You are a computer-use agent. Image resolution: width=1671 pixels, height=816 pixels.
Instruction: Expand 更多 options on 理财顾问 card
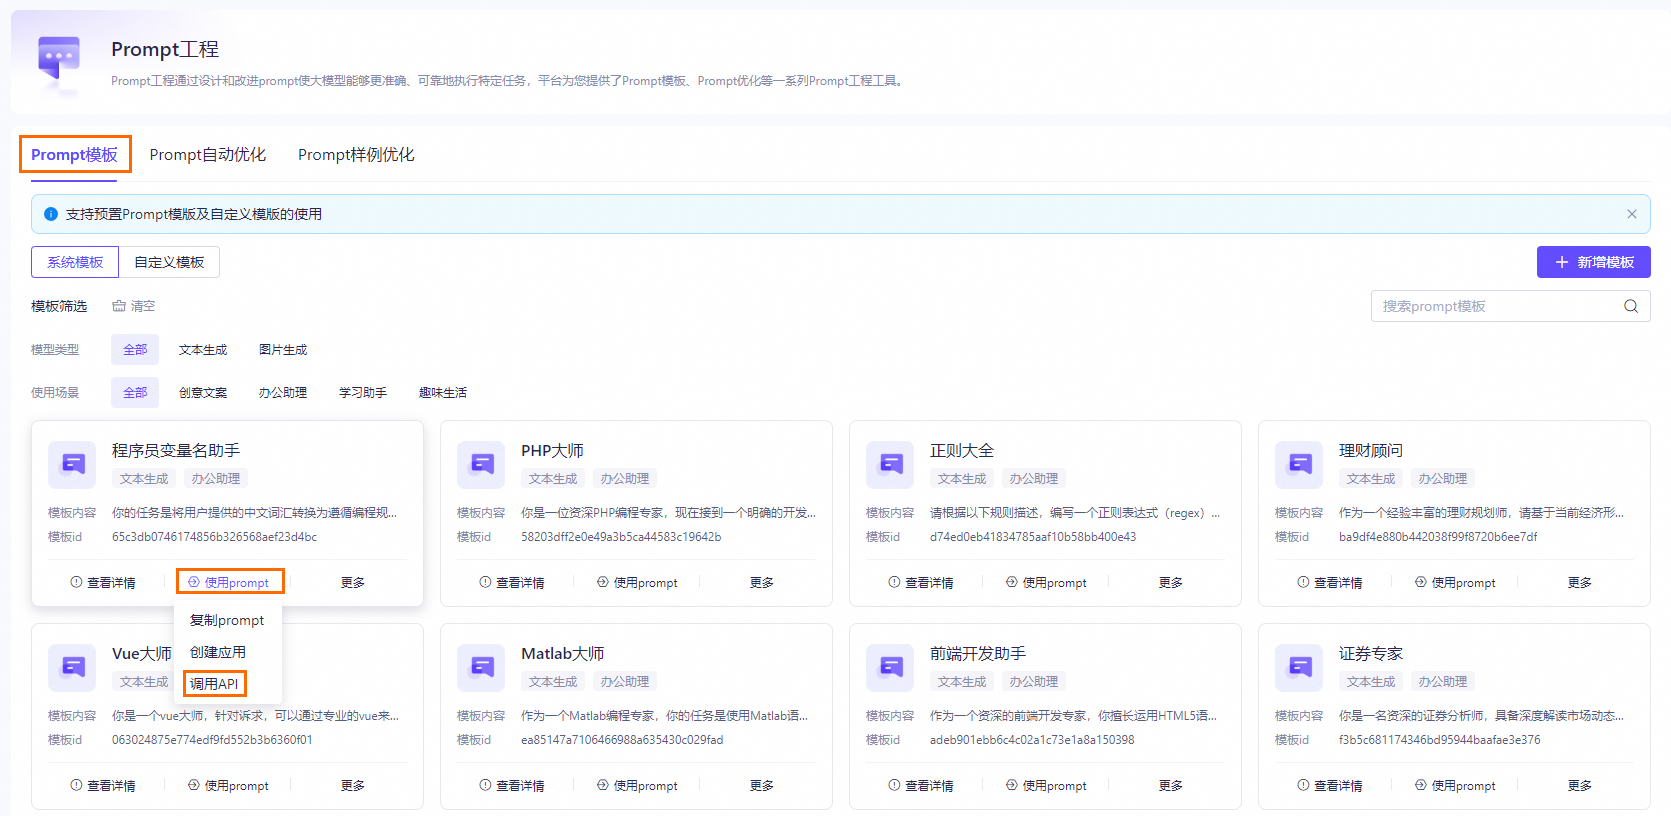1579,582
